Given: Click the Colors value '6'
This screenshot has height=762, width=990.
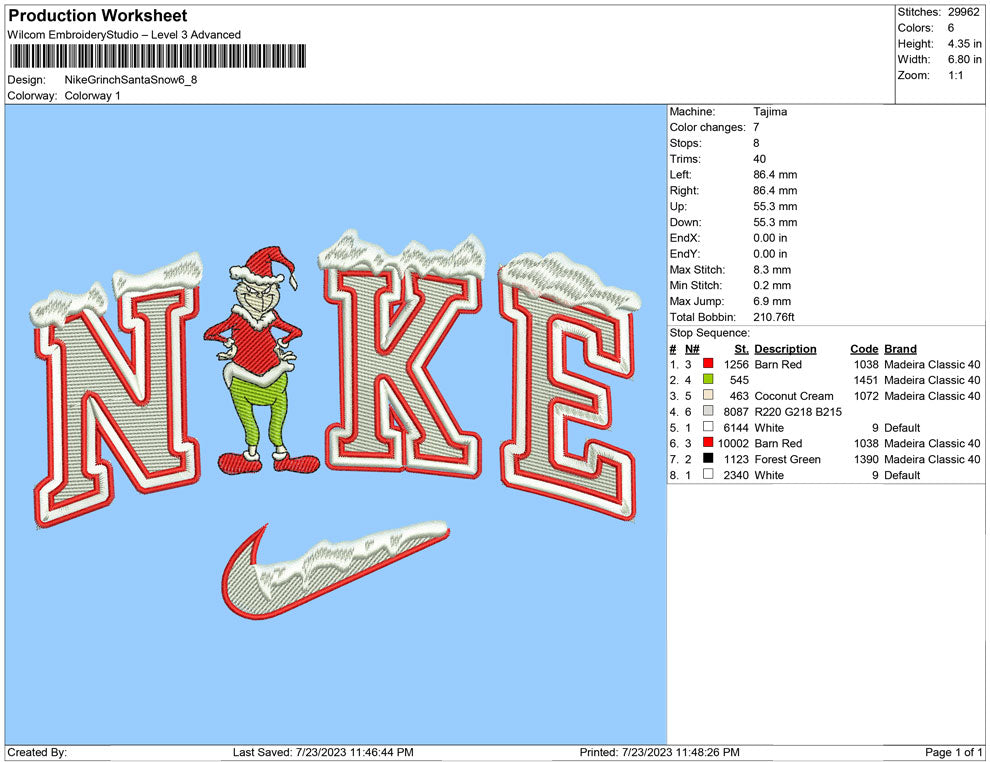Looking at the screenshot, I should coord(951,28).
